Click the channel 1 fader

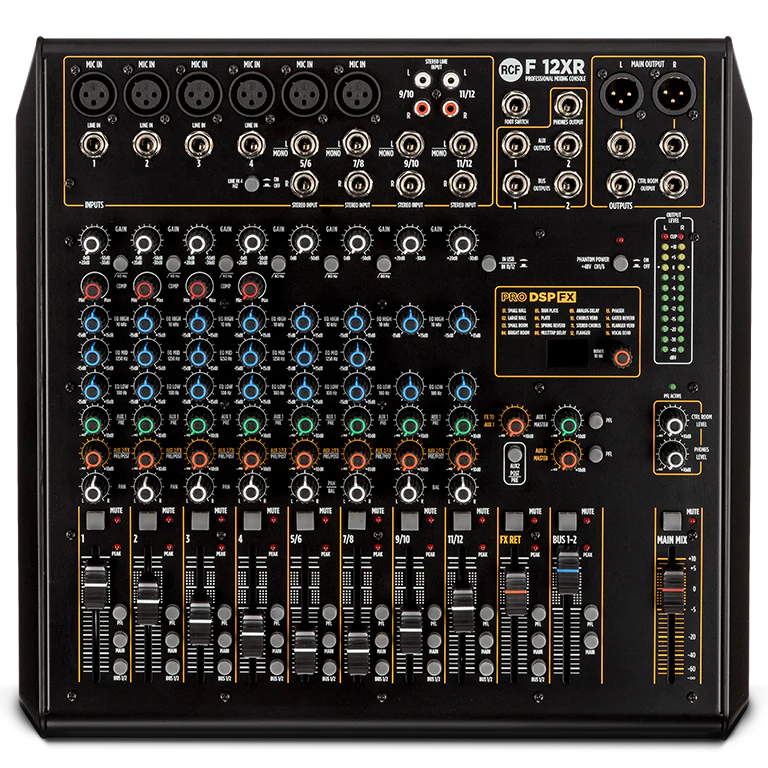pyautogui.click(x=95, y=587)
